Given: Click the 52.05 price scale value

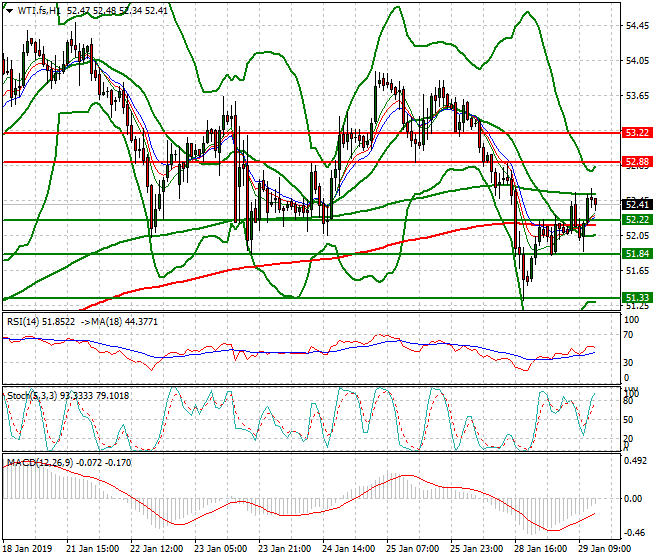Looking at the screenshot, I should pyautogui.click(x=637, y=236).
